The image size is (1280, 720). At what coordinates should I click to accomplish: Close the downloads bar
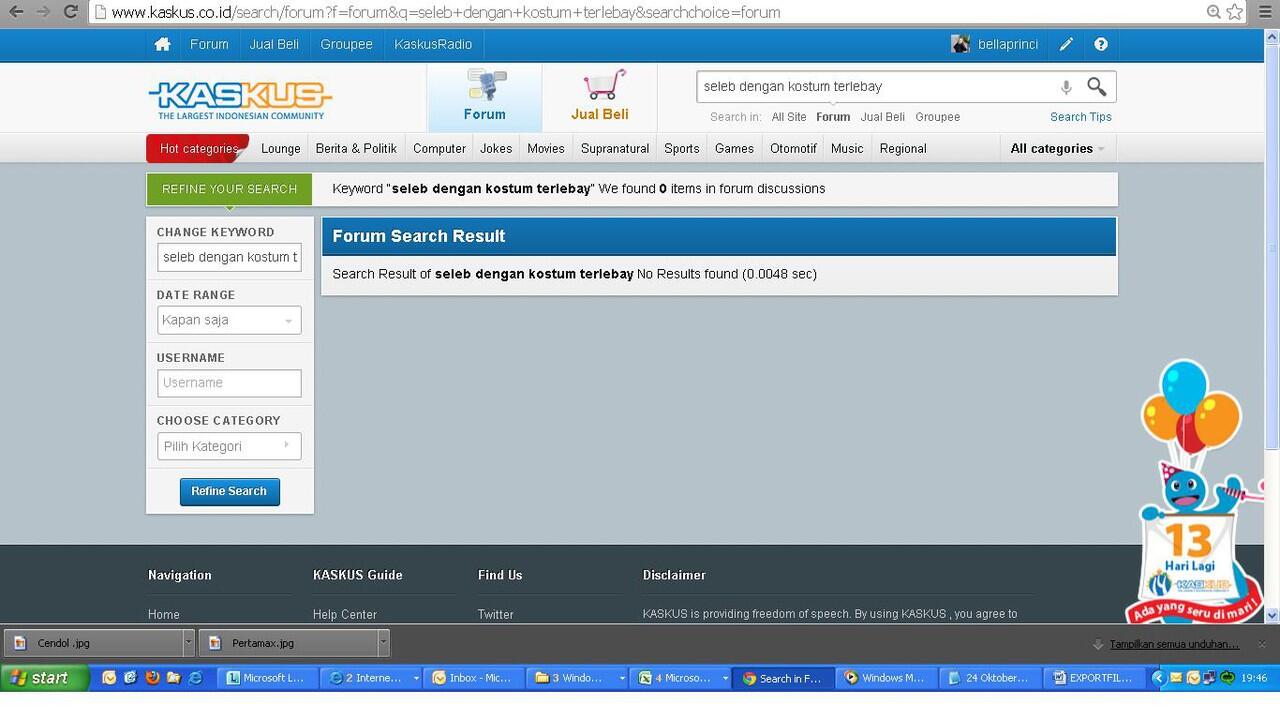(1262, 644)
